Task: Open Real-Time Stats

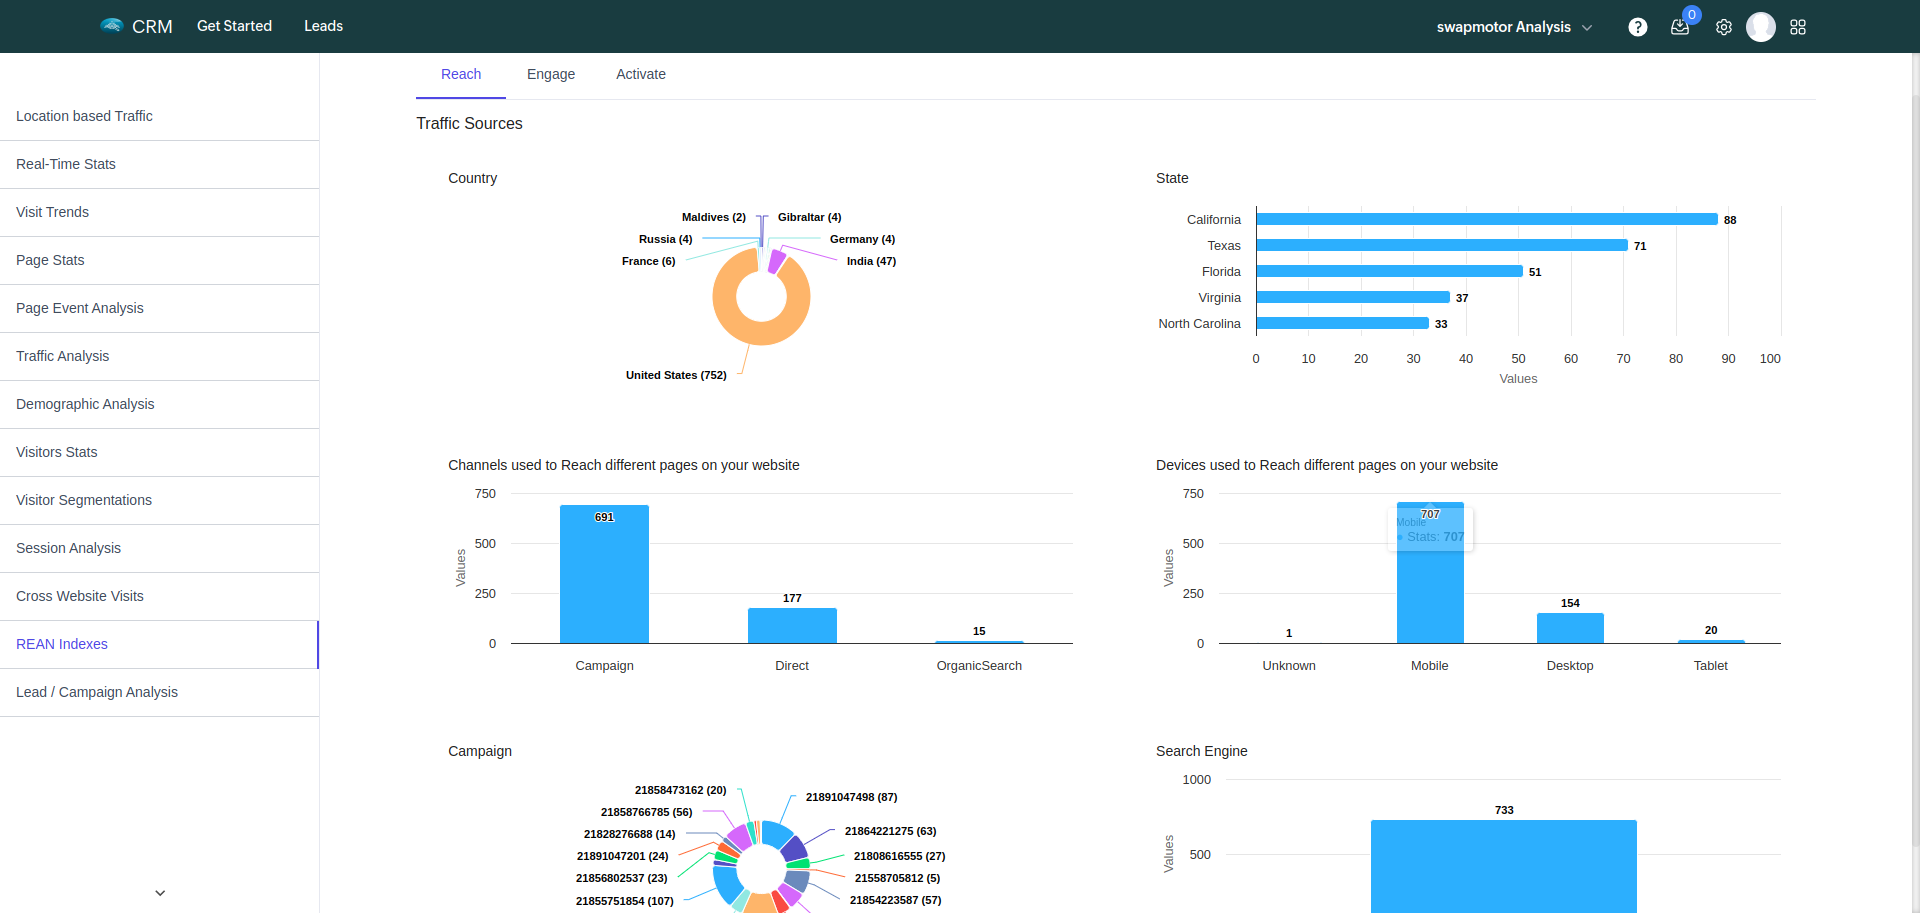Action: point(159,164)
